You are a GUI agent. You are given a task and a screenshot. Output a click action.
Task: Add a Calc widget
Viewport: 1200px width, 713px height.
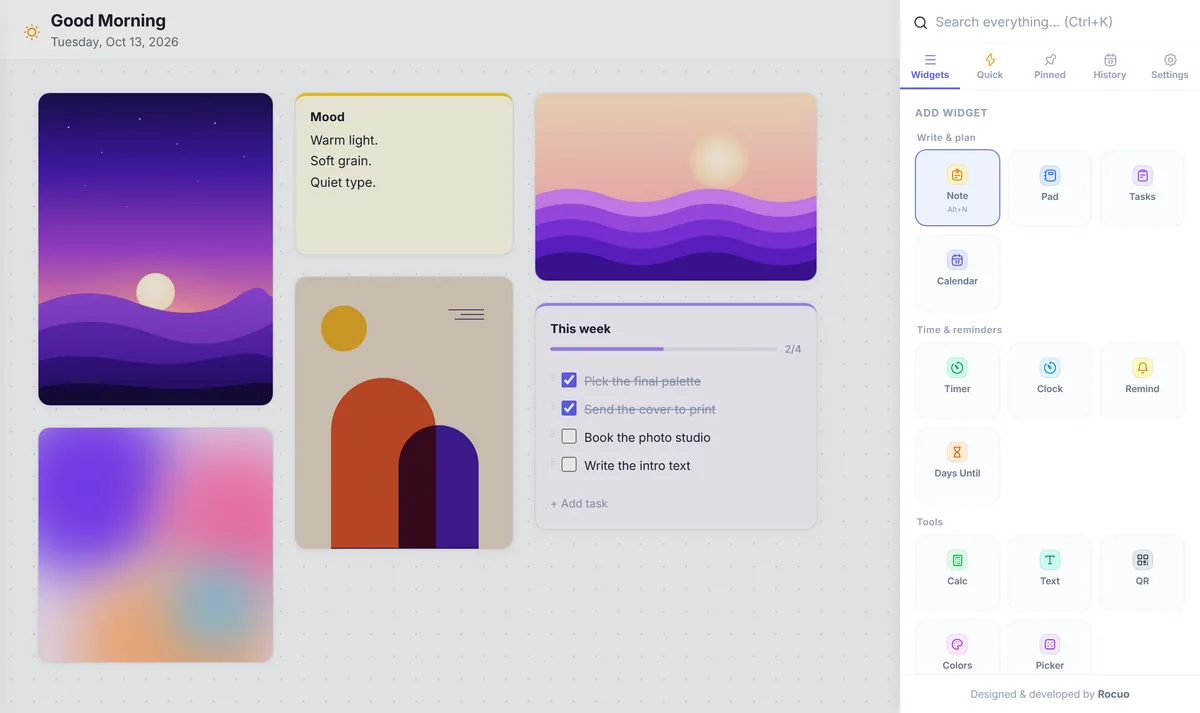point(957,572)
